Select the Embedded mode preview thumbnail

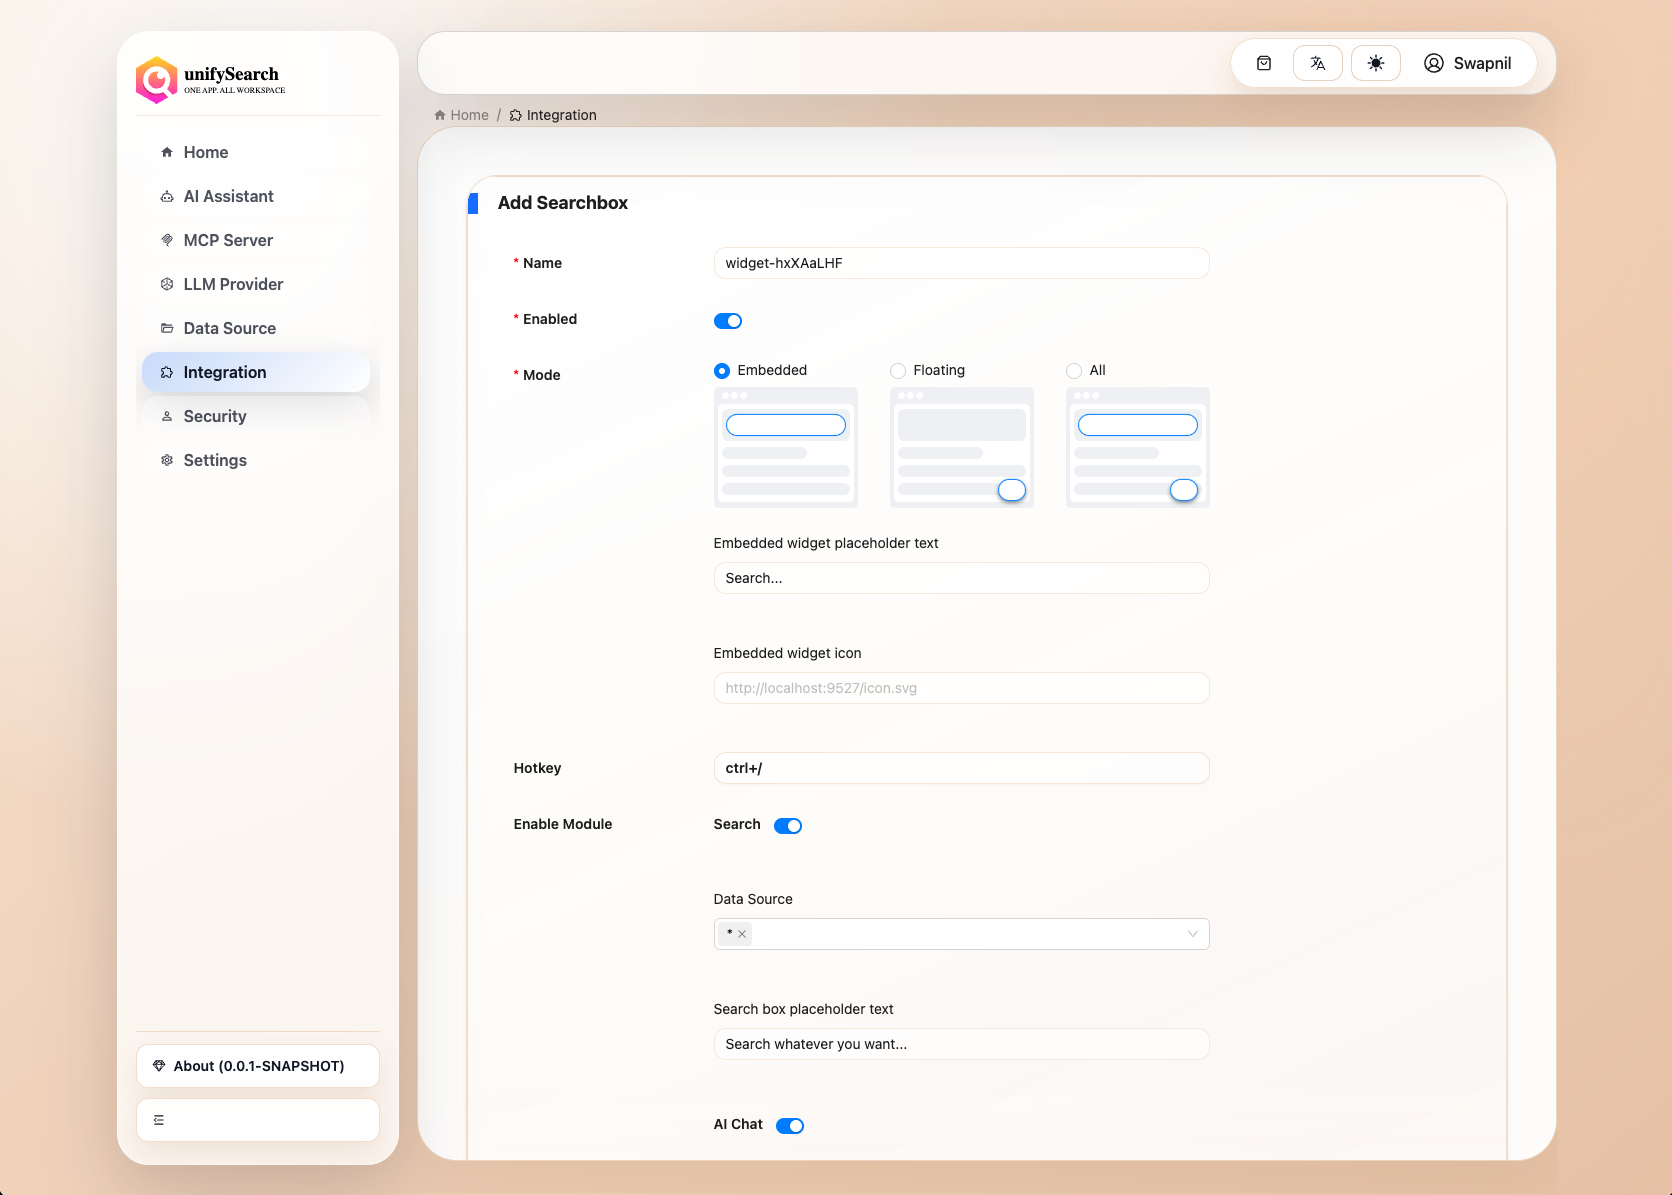click(786, 447)
